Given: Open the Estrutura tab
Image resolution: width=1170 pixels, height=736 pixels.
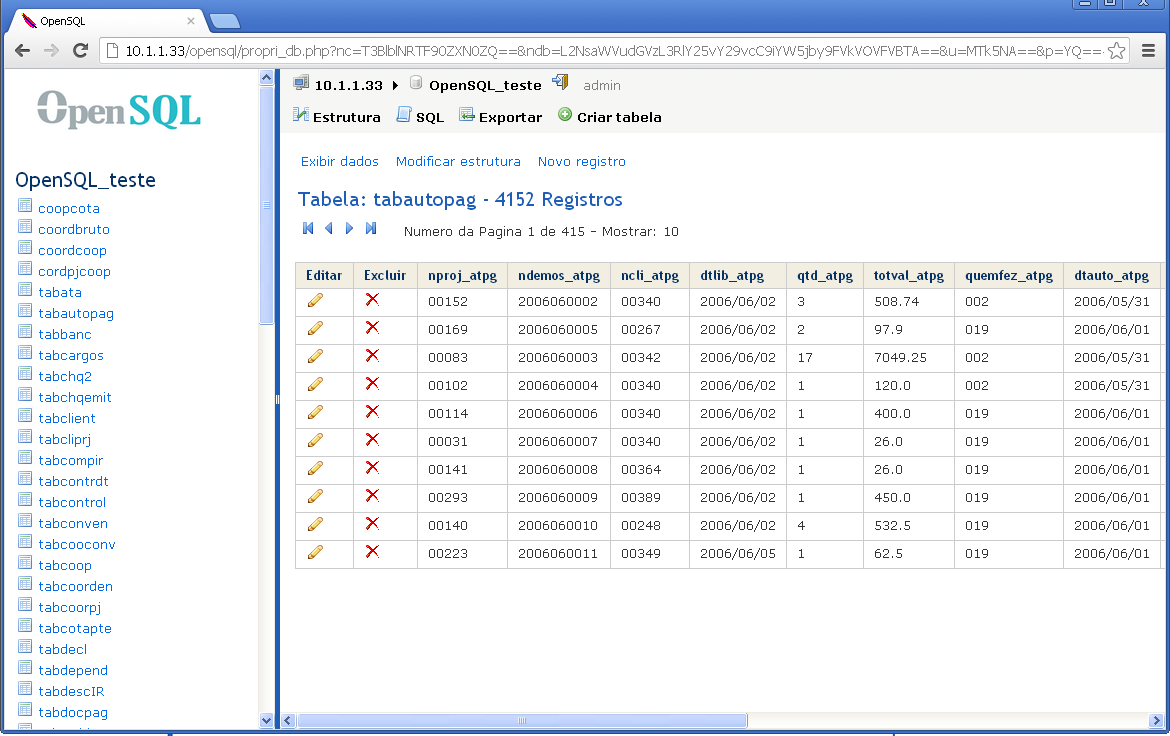Looking at the screenshot, I should [x=337, y=116].
